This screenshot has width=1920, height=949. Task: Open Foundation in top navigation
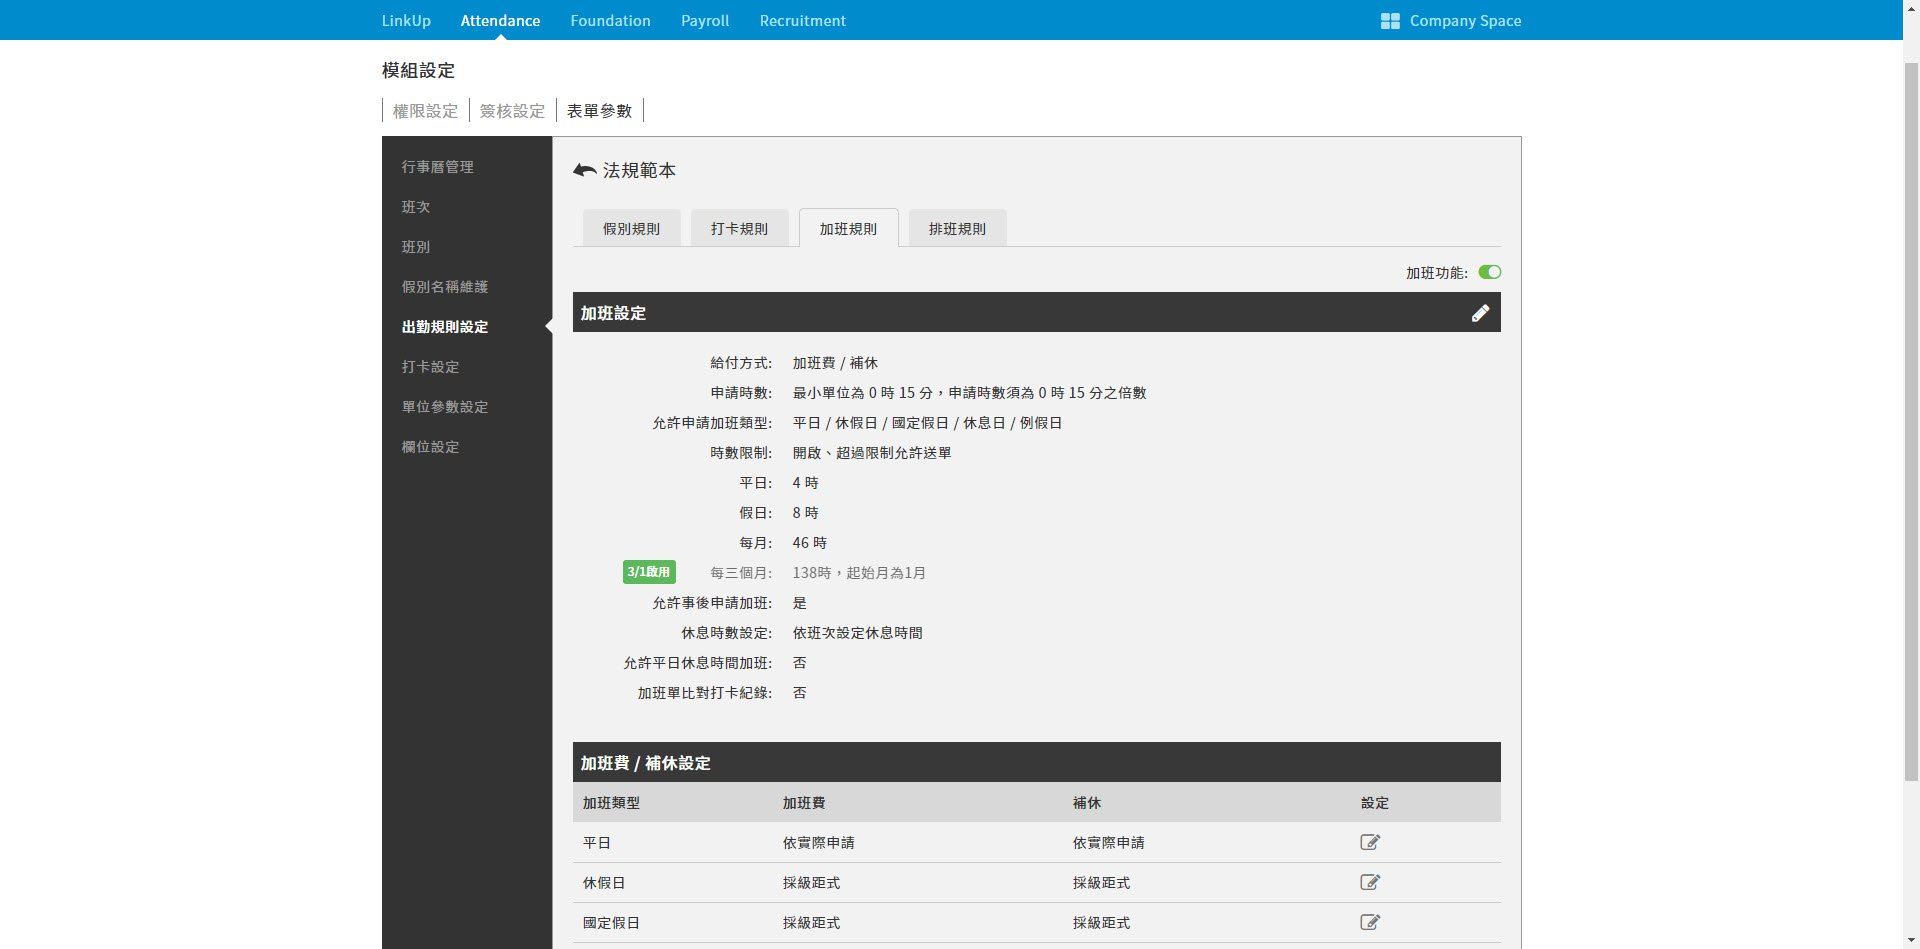point(610,21)
